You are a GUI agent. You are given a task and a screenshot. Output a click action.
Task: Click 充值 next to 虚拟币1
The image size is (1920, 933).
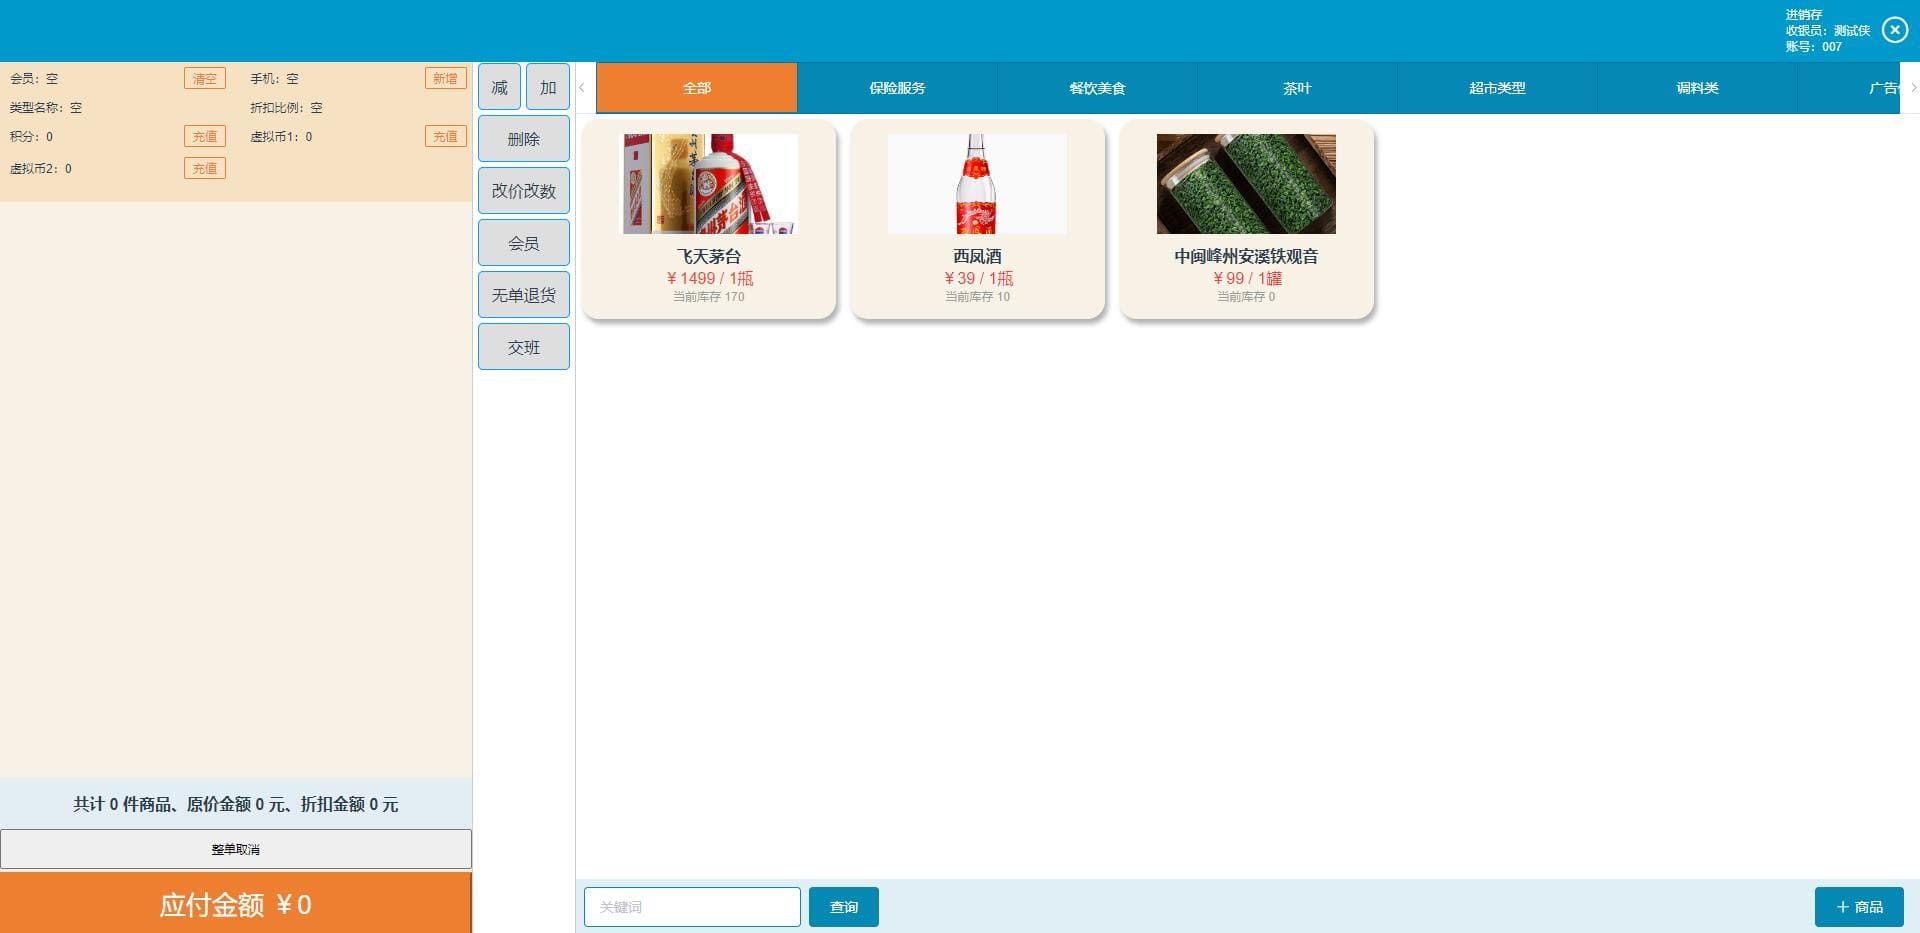[x=446, y=136]
